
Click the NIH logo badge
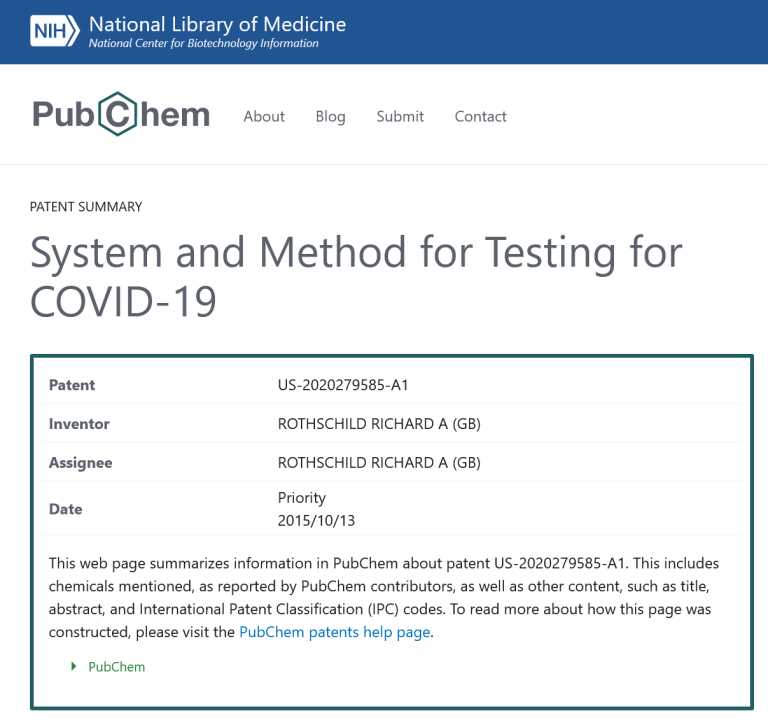54,31
